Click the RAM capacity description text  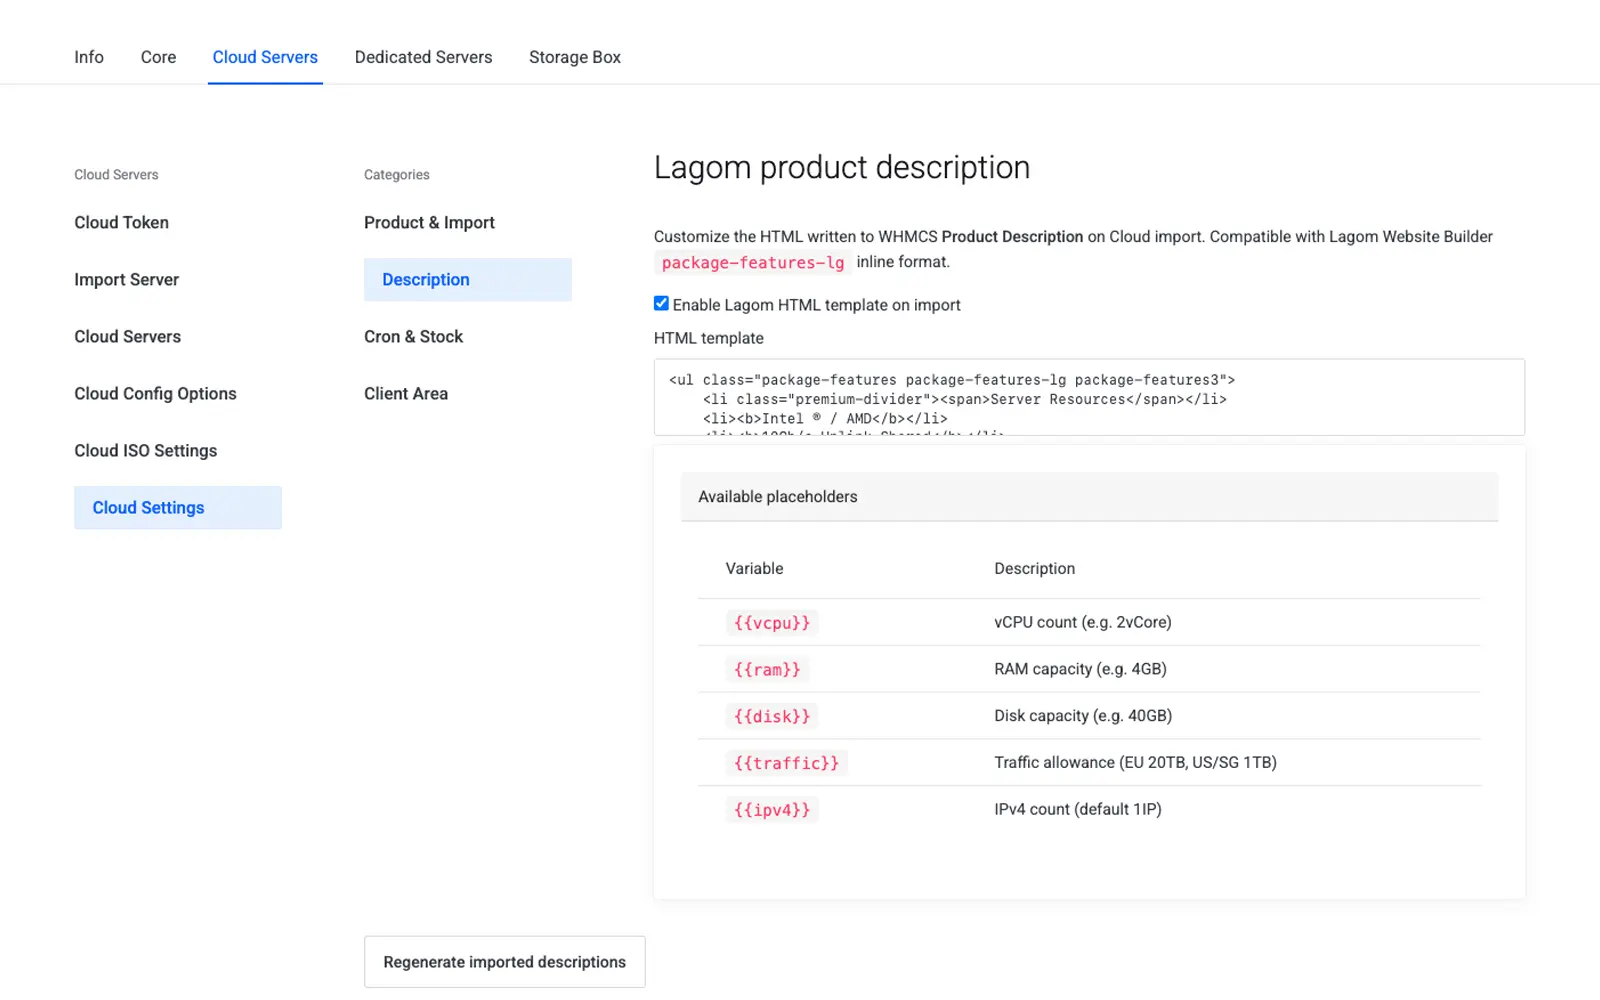(1080, 669)
